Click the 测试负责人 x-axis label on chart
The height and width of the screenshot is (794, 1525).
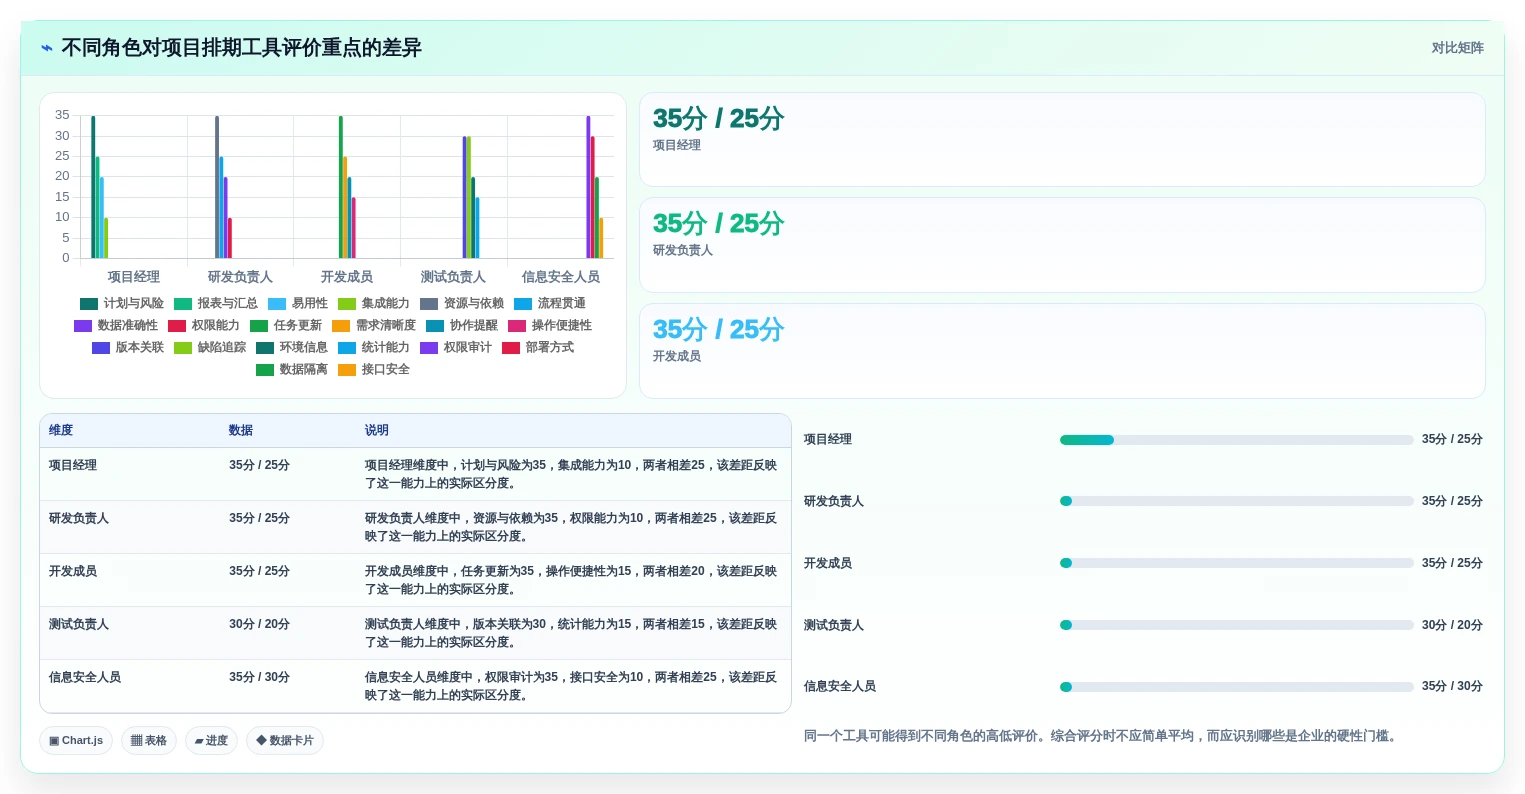pos(453,277)
